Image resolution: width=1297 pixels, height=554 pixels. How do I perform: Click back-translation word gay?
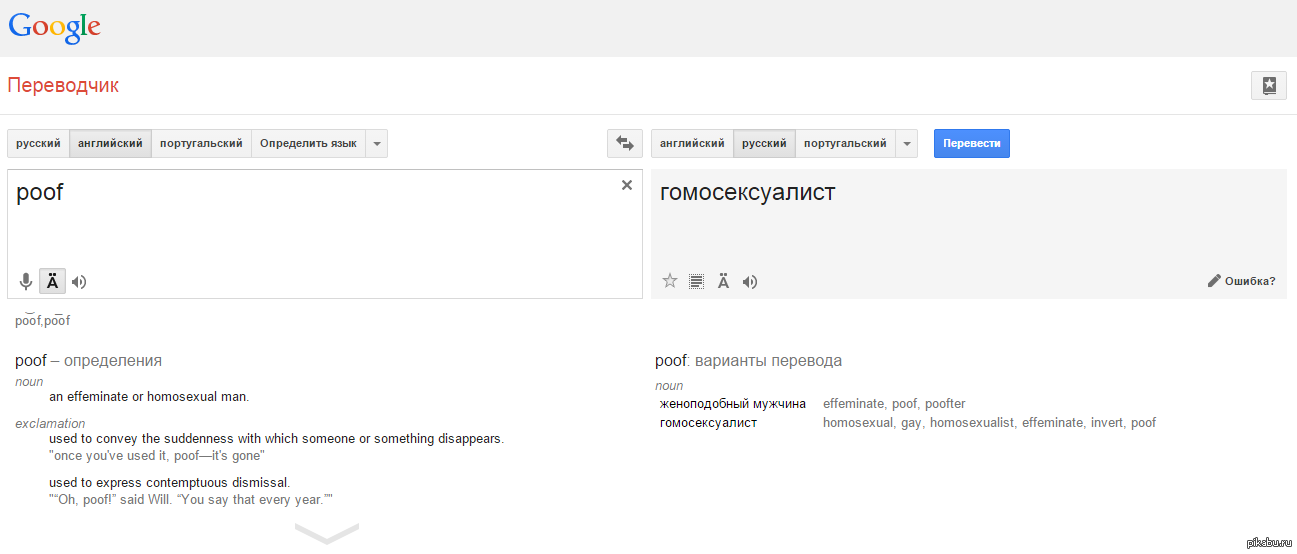click(911, 423)
